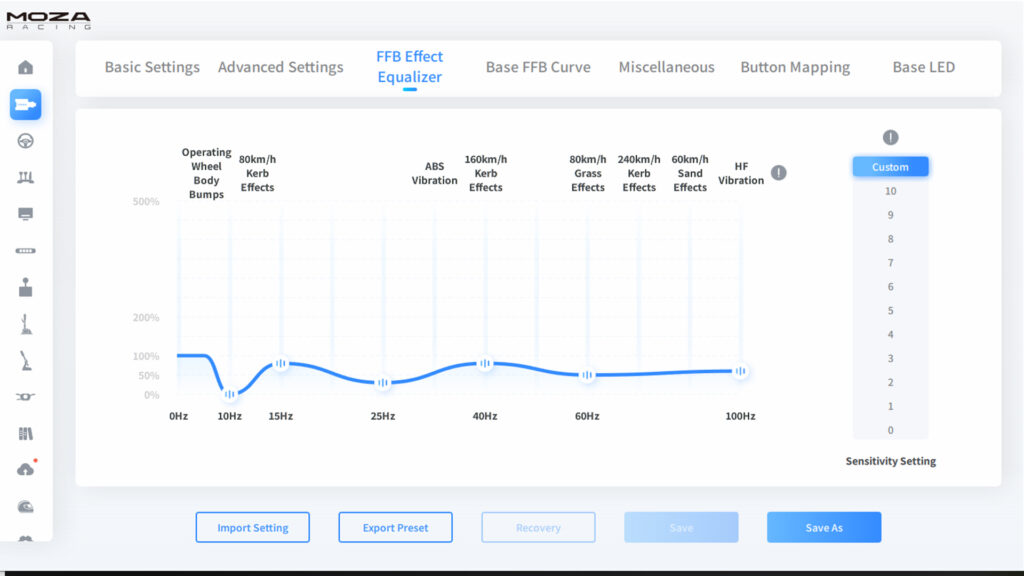
Task: Open the display/monitor device settings icon
Action: point(26,213)
